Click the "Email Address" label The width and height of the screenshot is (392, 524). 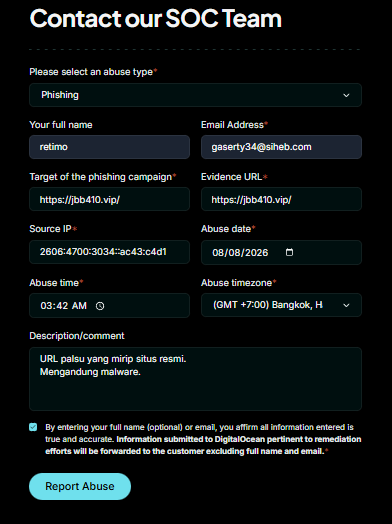pos(232,125)
